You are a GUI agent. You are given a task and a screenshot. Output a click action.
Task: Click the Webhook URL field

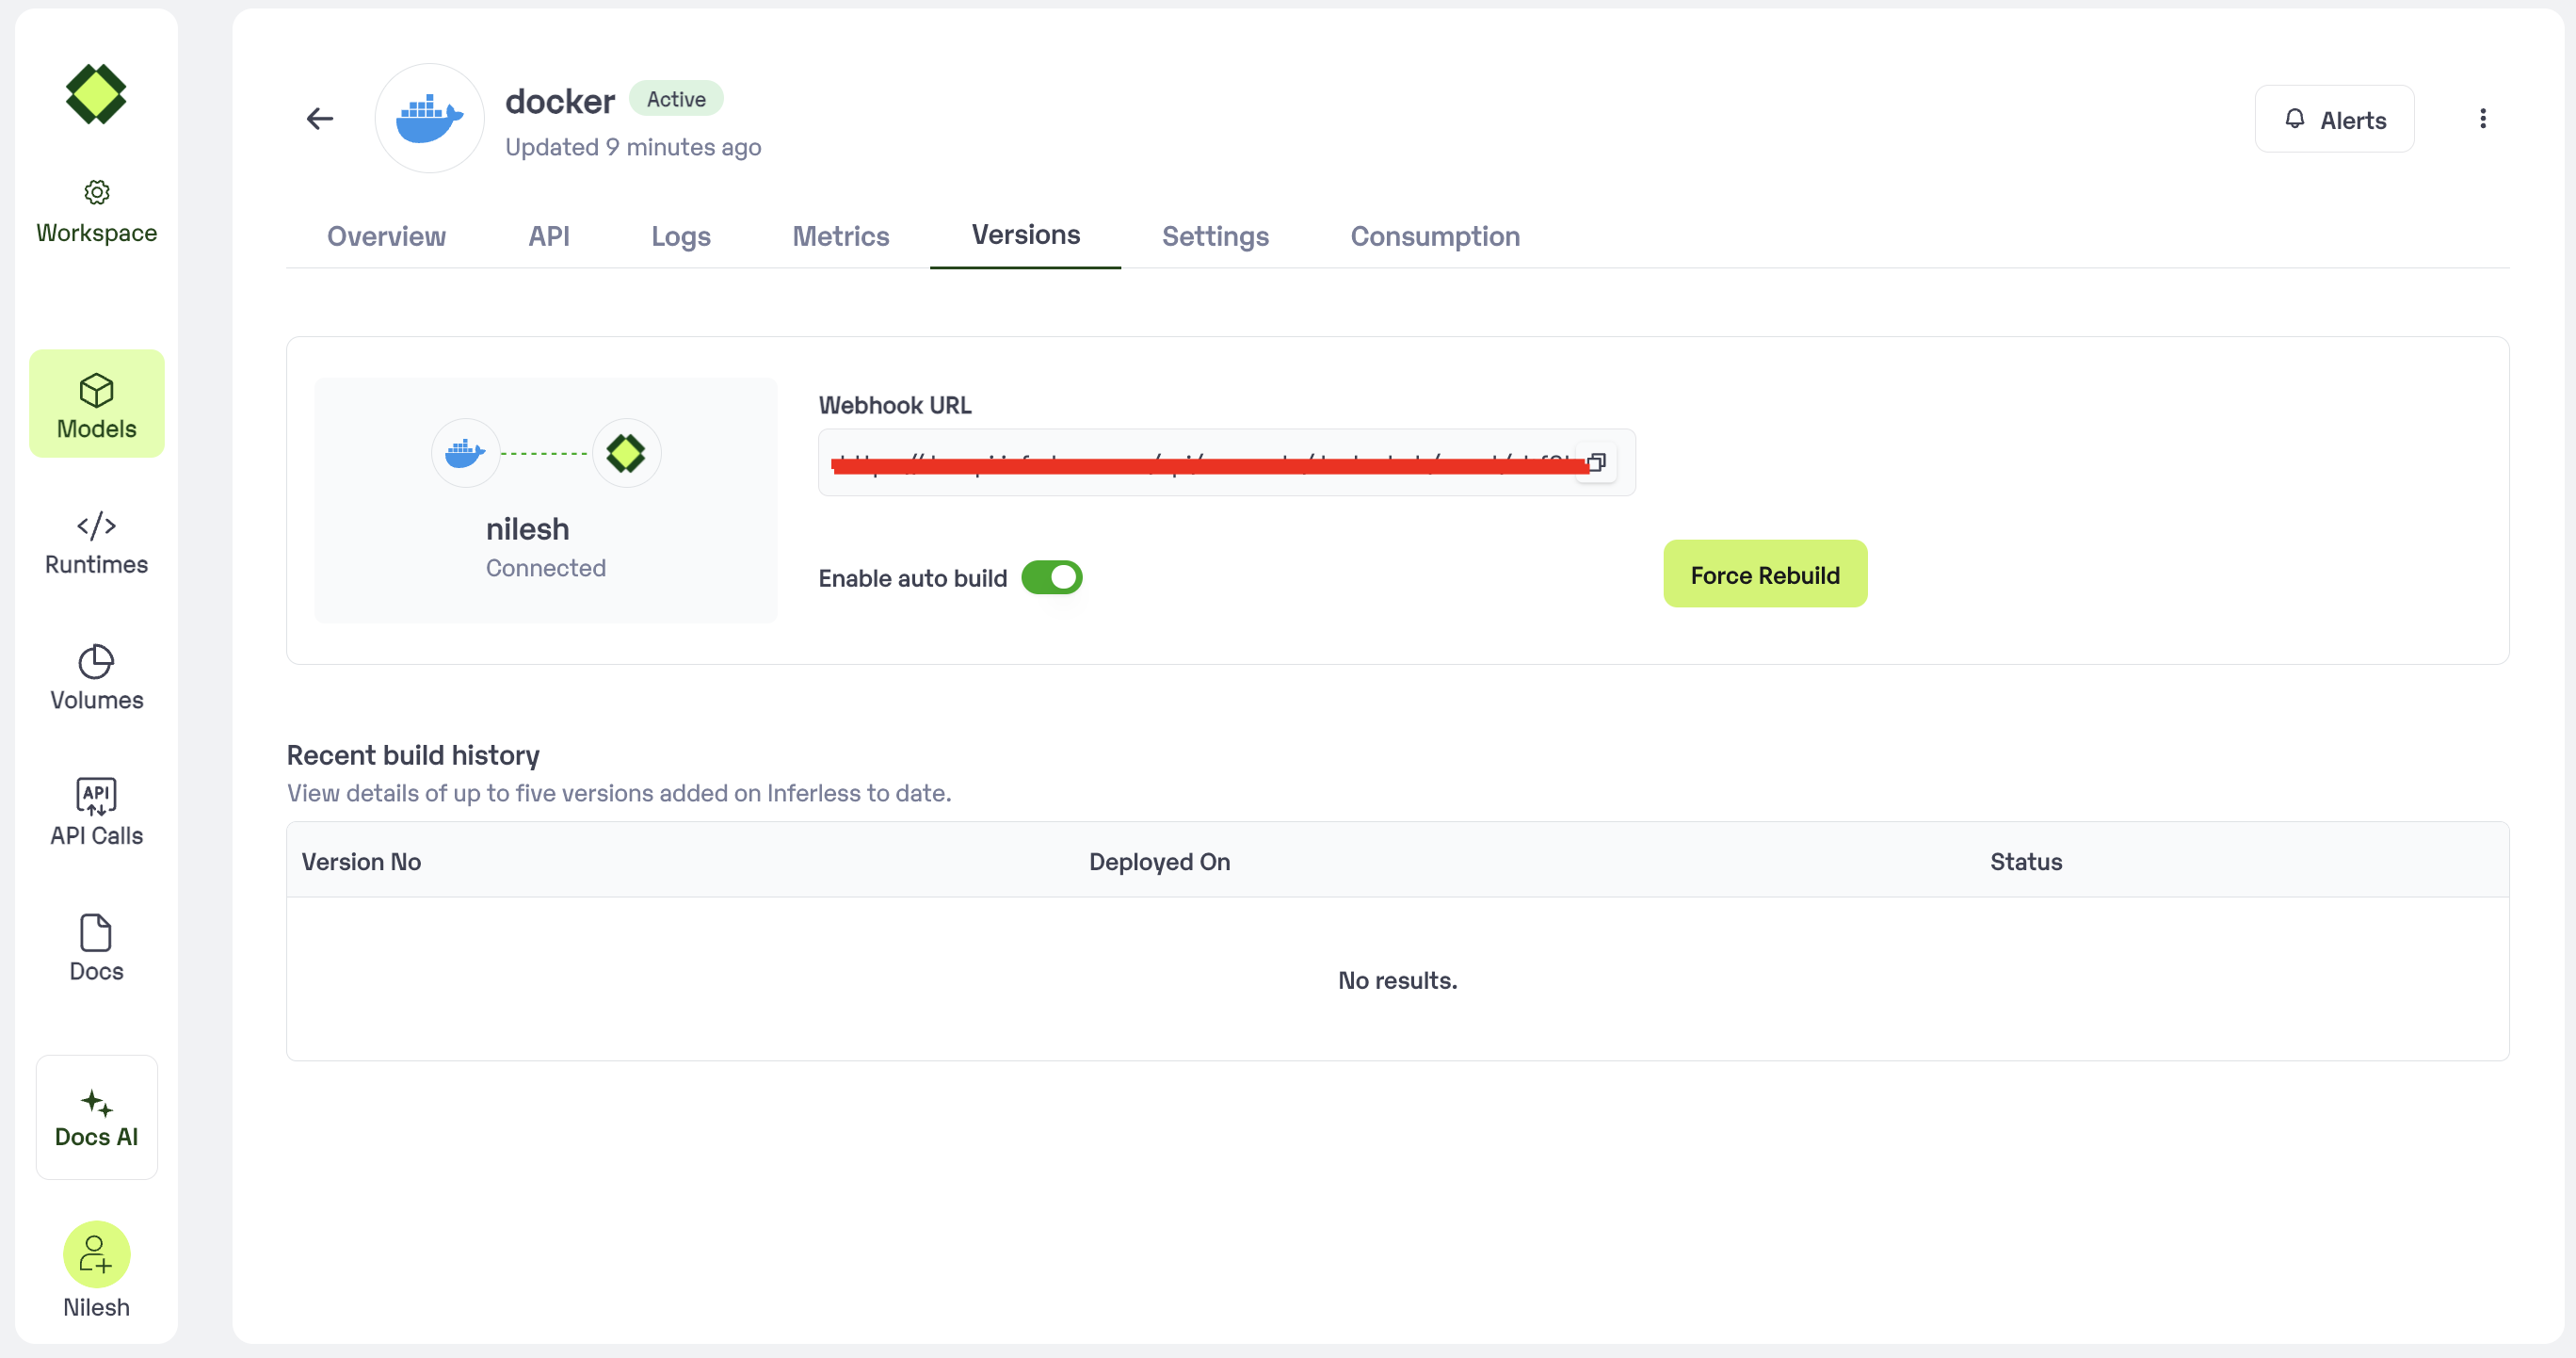tap(1200, 463)
